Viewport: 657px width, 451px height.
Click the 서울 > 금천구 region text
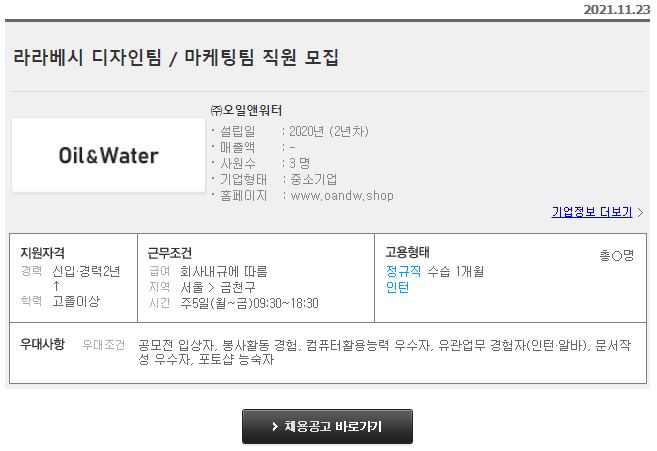pyautogui.click(x=218, y=288)
